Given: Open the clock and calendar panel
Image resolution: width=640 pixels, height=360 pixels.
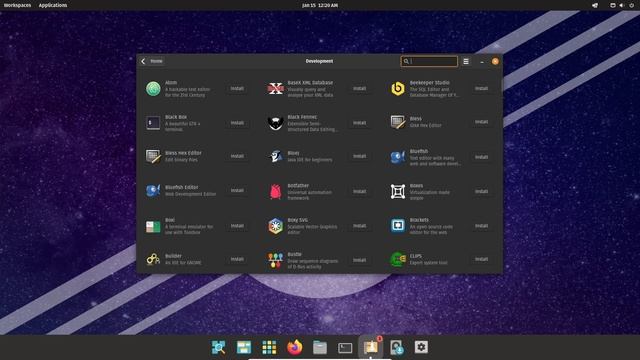Looking at the screenshot, I should (320, 5).
